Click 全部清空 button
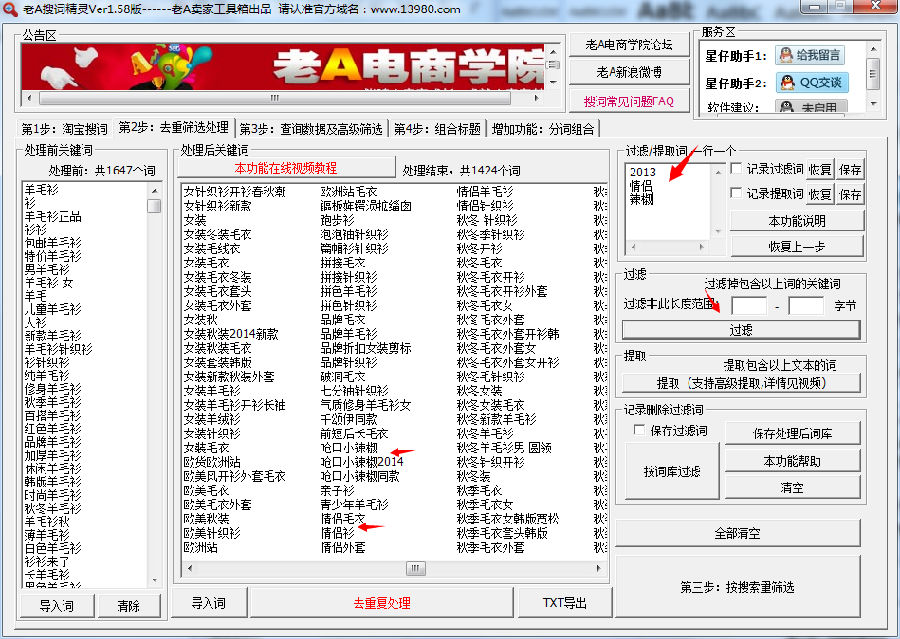 tap(738, 533)
